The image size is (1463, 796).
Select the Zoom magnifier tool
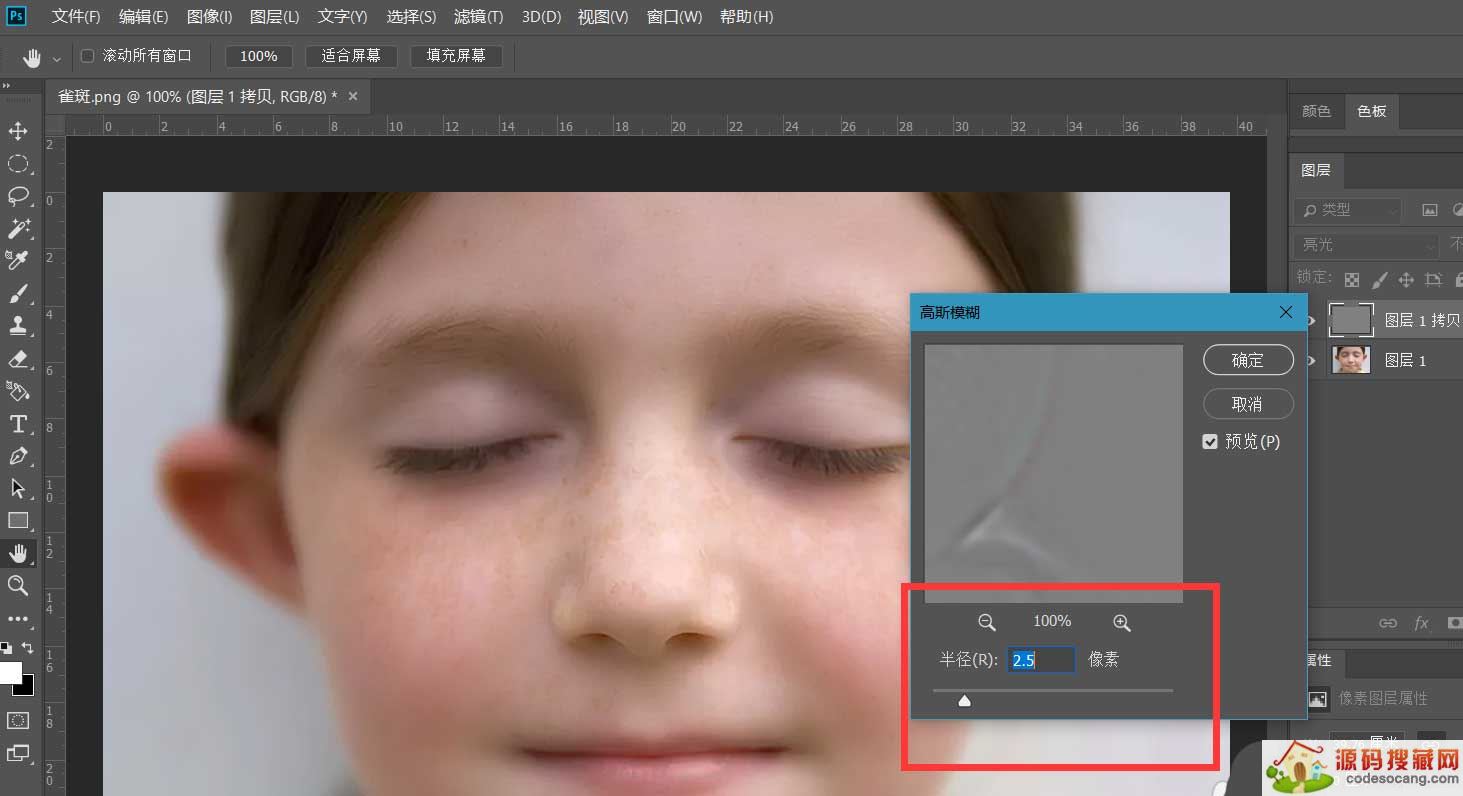click(x=18, y=585)
